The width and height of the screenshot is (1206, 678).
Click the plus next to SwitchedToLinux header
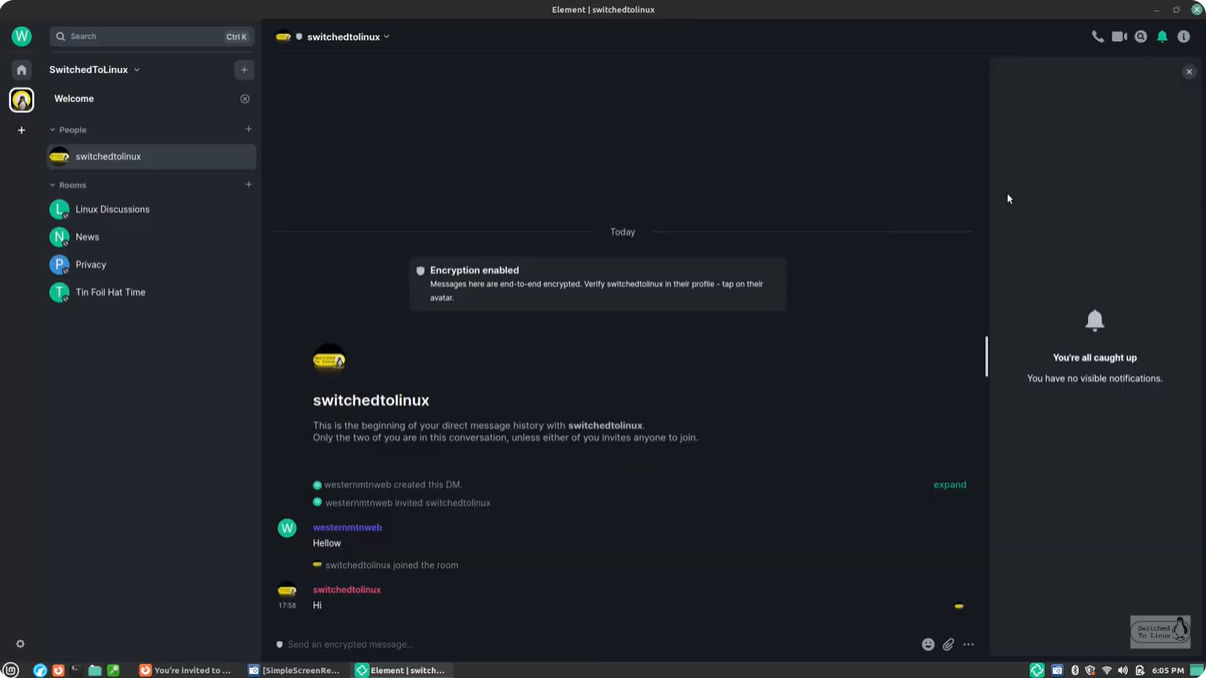click(x=244, y=70)
